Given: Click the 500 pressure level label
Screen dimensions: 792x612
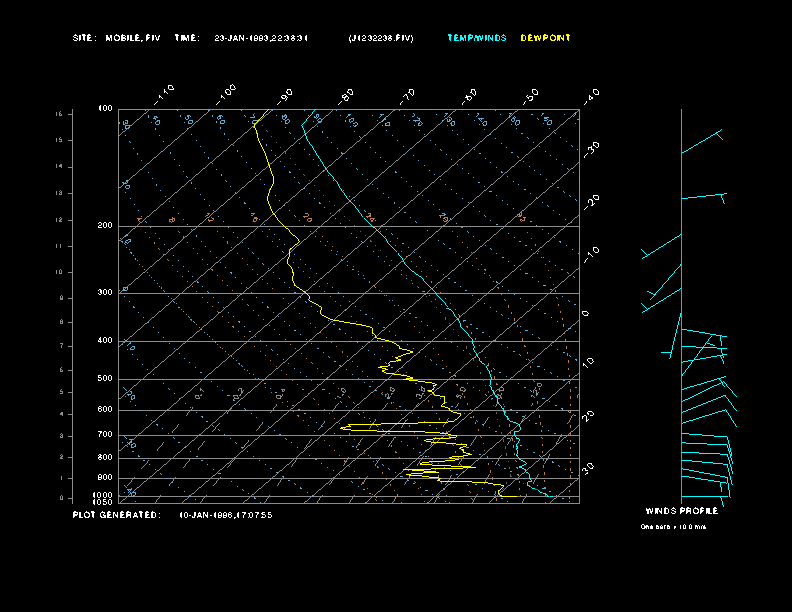Looking at the screenshot, I should [x=105, y=378].
